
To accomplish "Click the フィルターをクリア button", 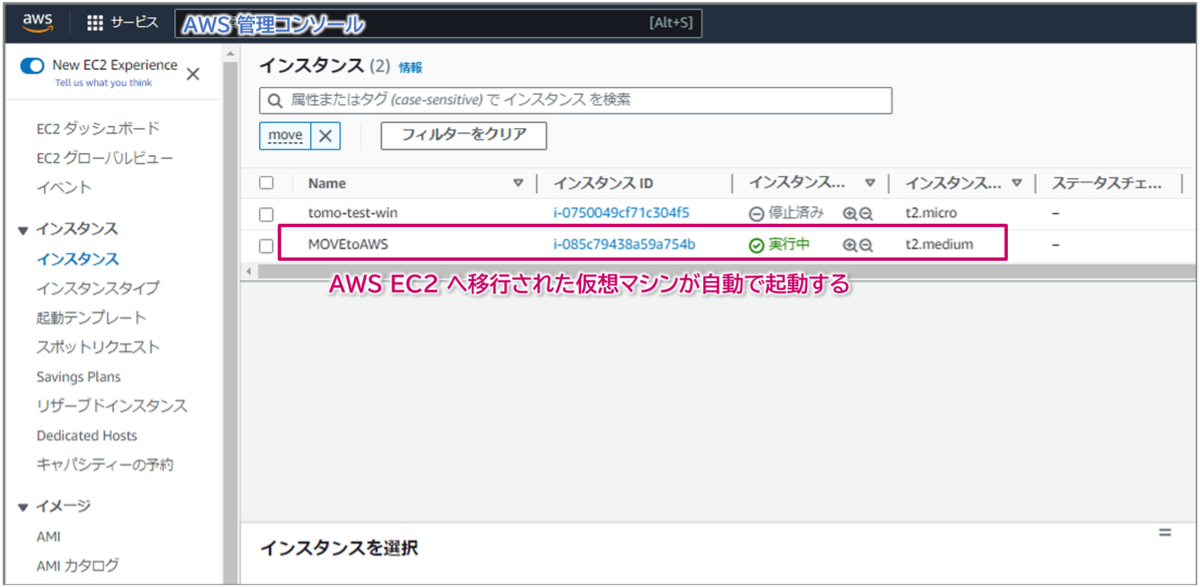I will [x=463, y=135].
